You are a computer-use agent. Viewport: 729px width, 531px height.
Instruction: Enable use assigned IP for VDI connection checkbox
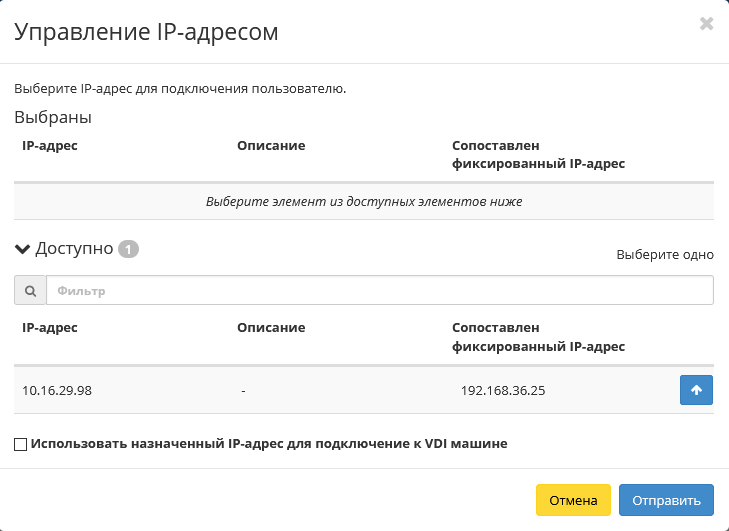21,443
